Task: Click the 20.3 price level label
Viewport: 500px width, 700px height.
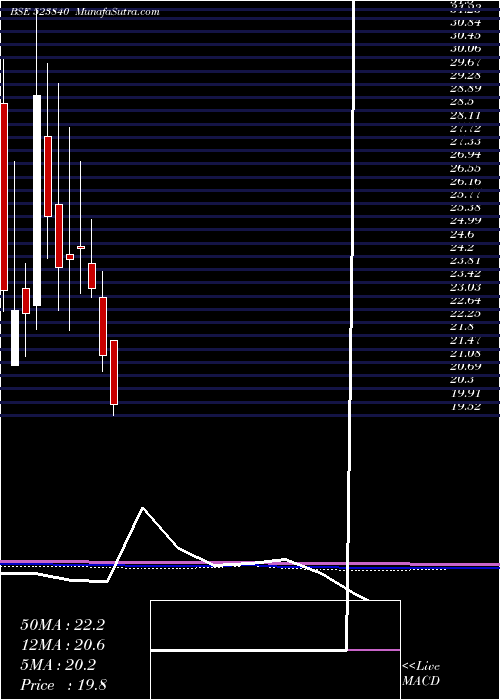Action: pos(461,380)
